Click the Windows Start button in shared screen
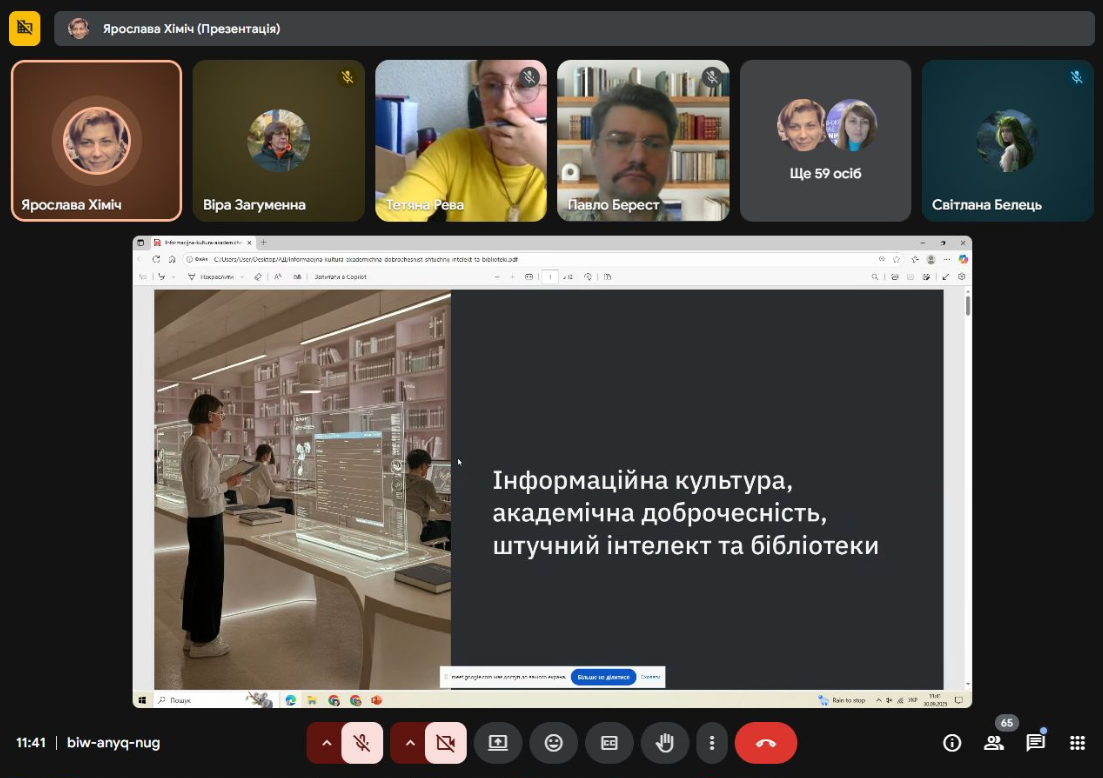 click(x=142, y=701)
